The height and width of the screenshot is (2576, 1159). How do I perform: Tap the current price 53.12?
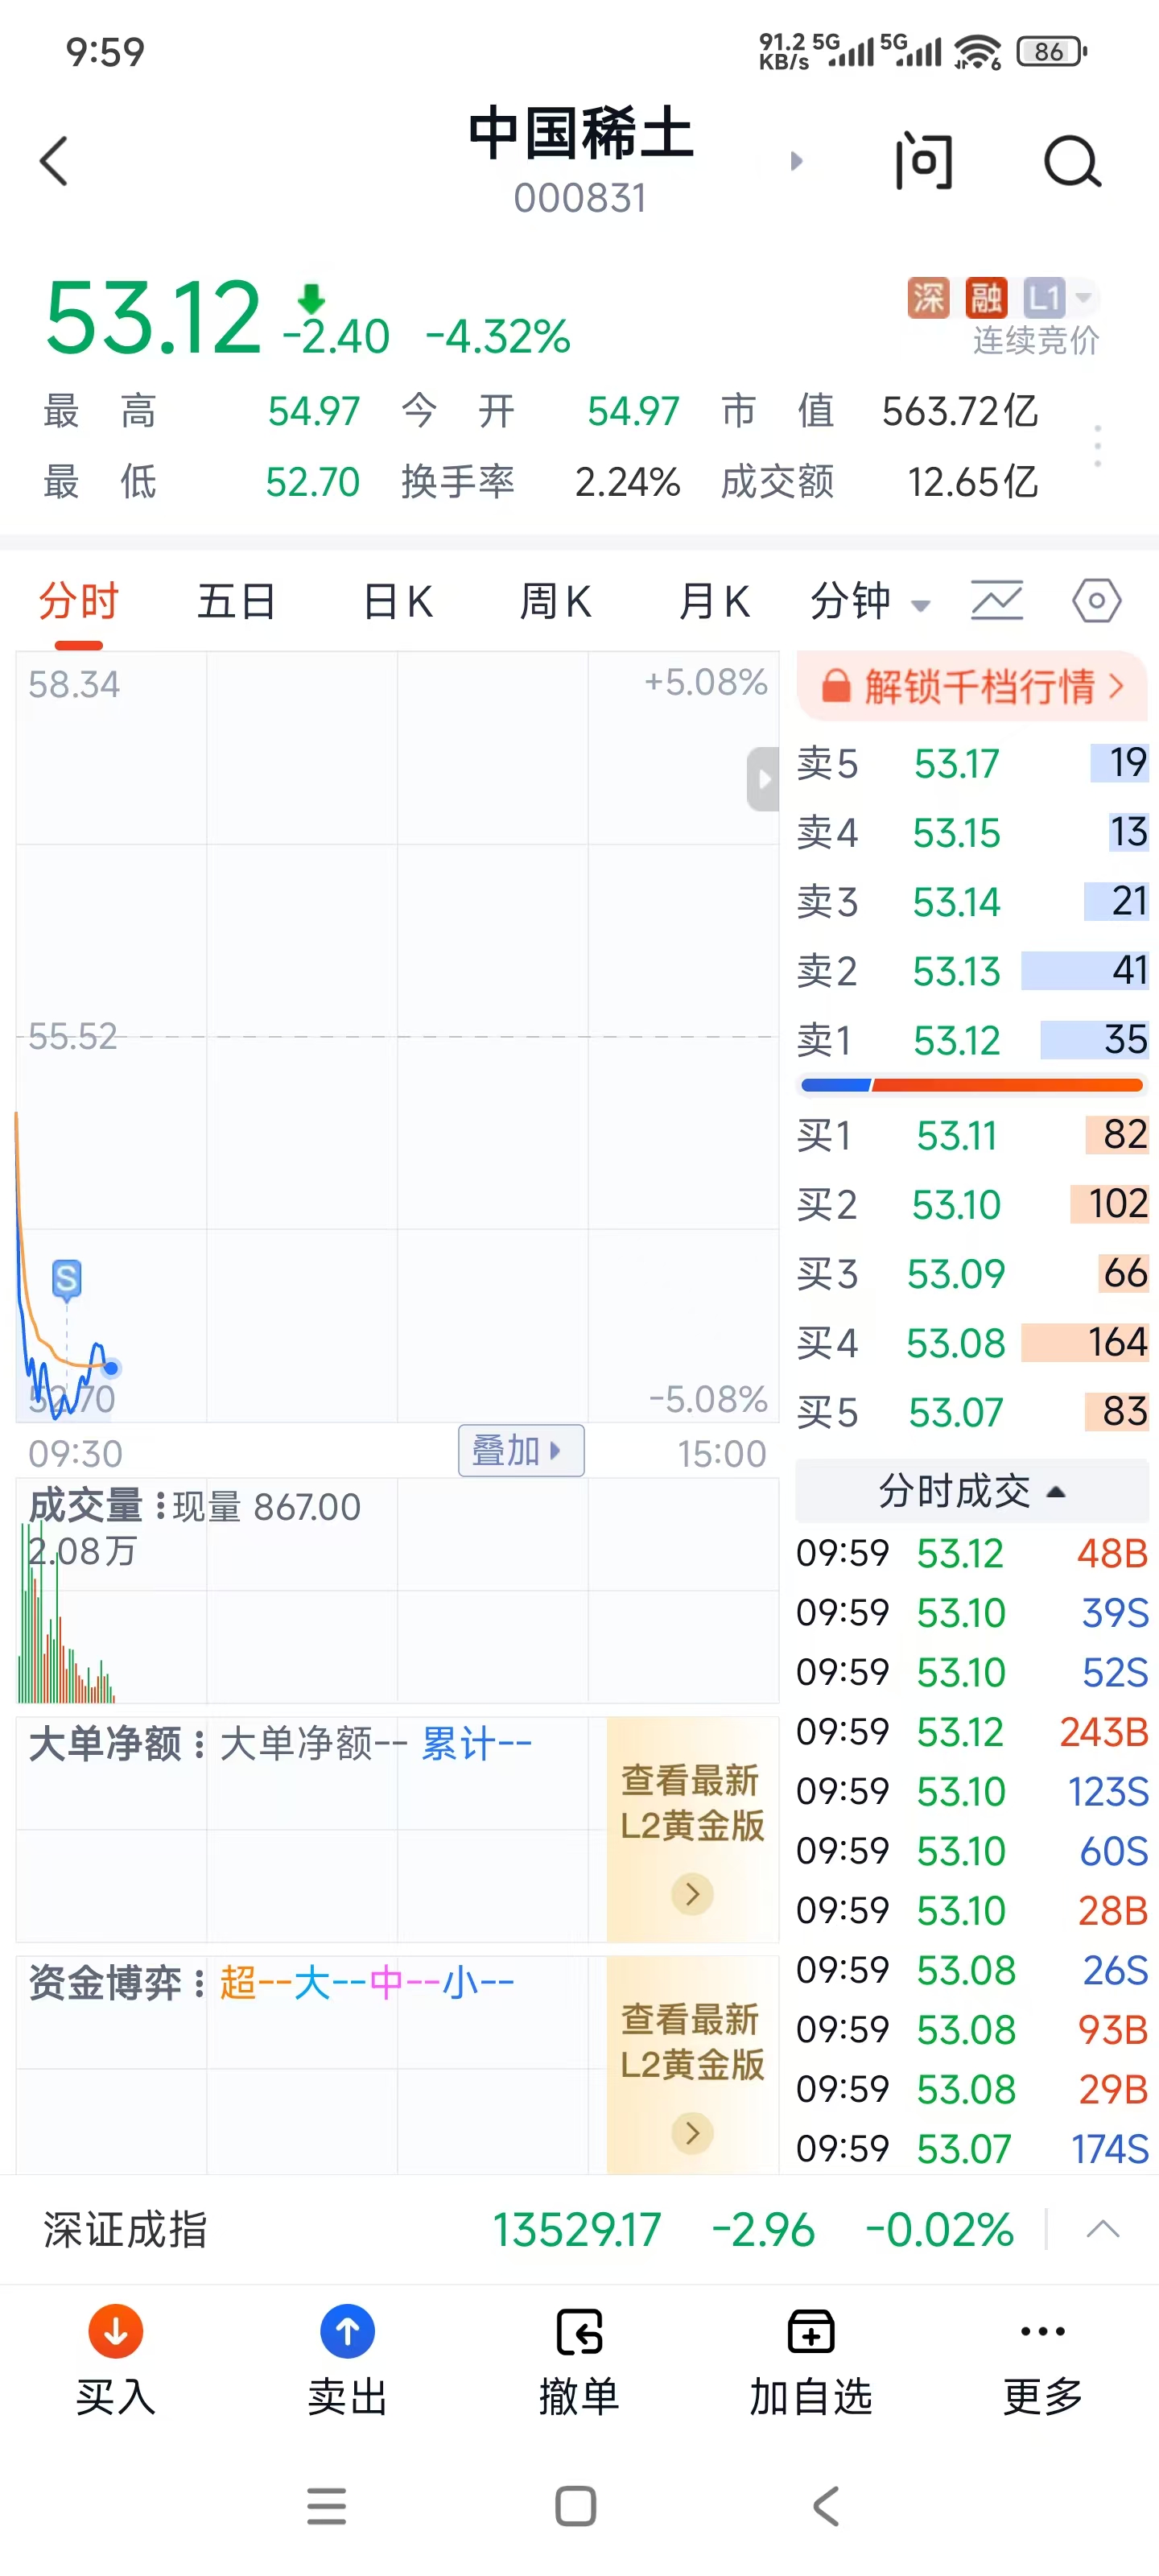[x=153, y=318]
